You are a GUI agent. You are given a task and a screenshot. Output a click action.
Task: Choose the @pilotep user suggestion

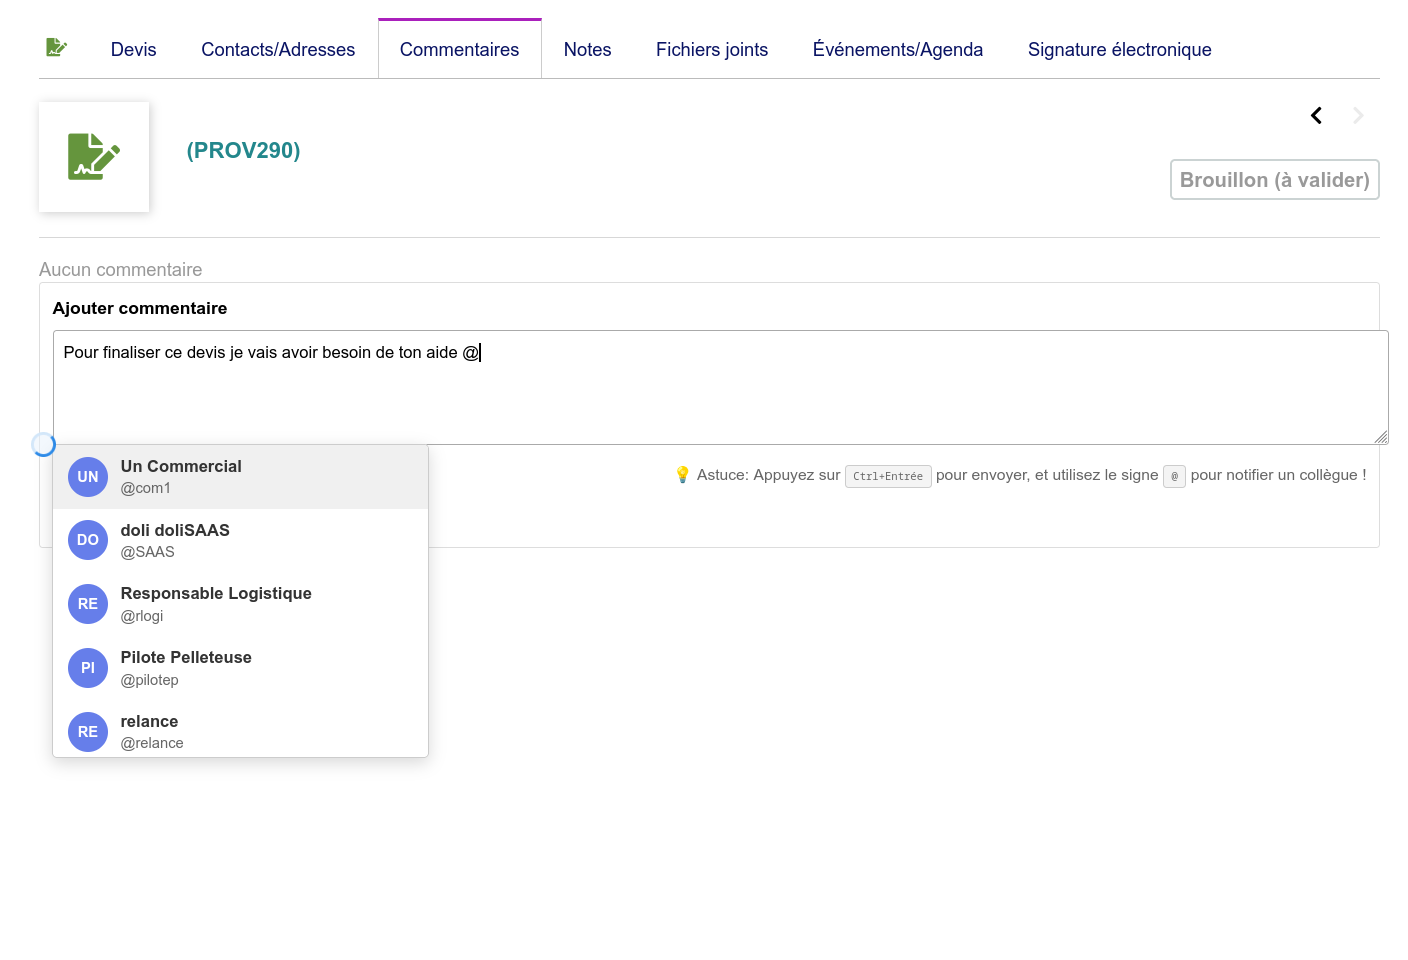[186, 668]
